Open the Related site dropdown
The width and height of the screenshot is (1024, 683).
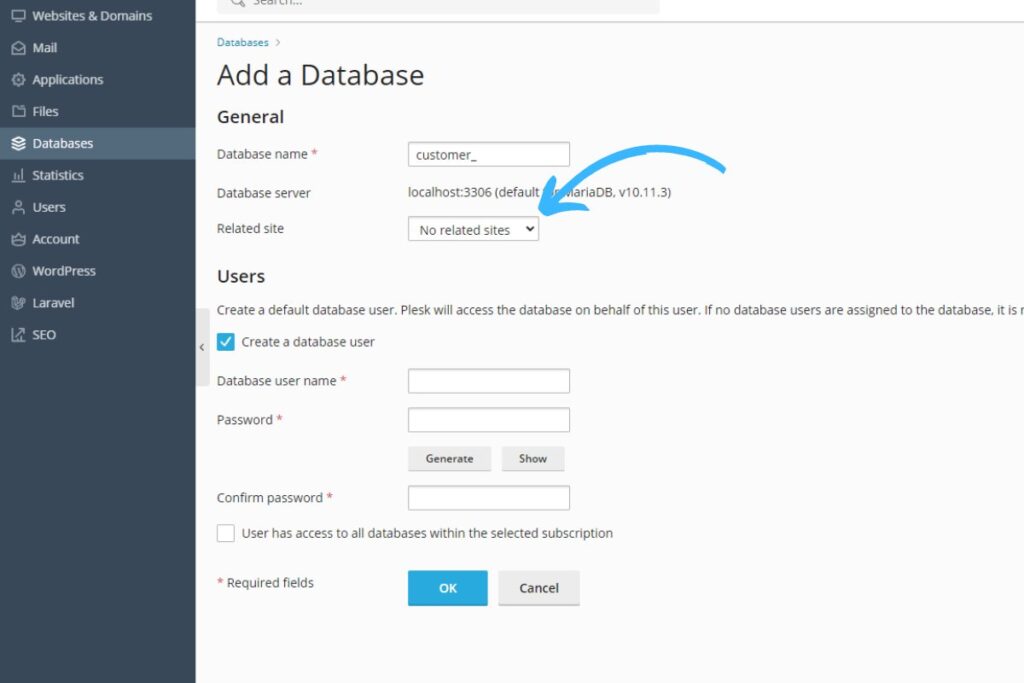click(473, 229)
